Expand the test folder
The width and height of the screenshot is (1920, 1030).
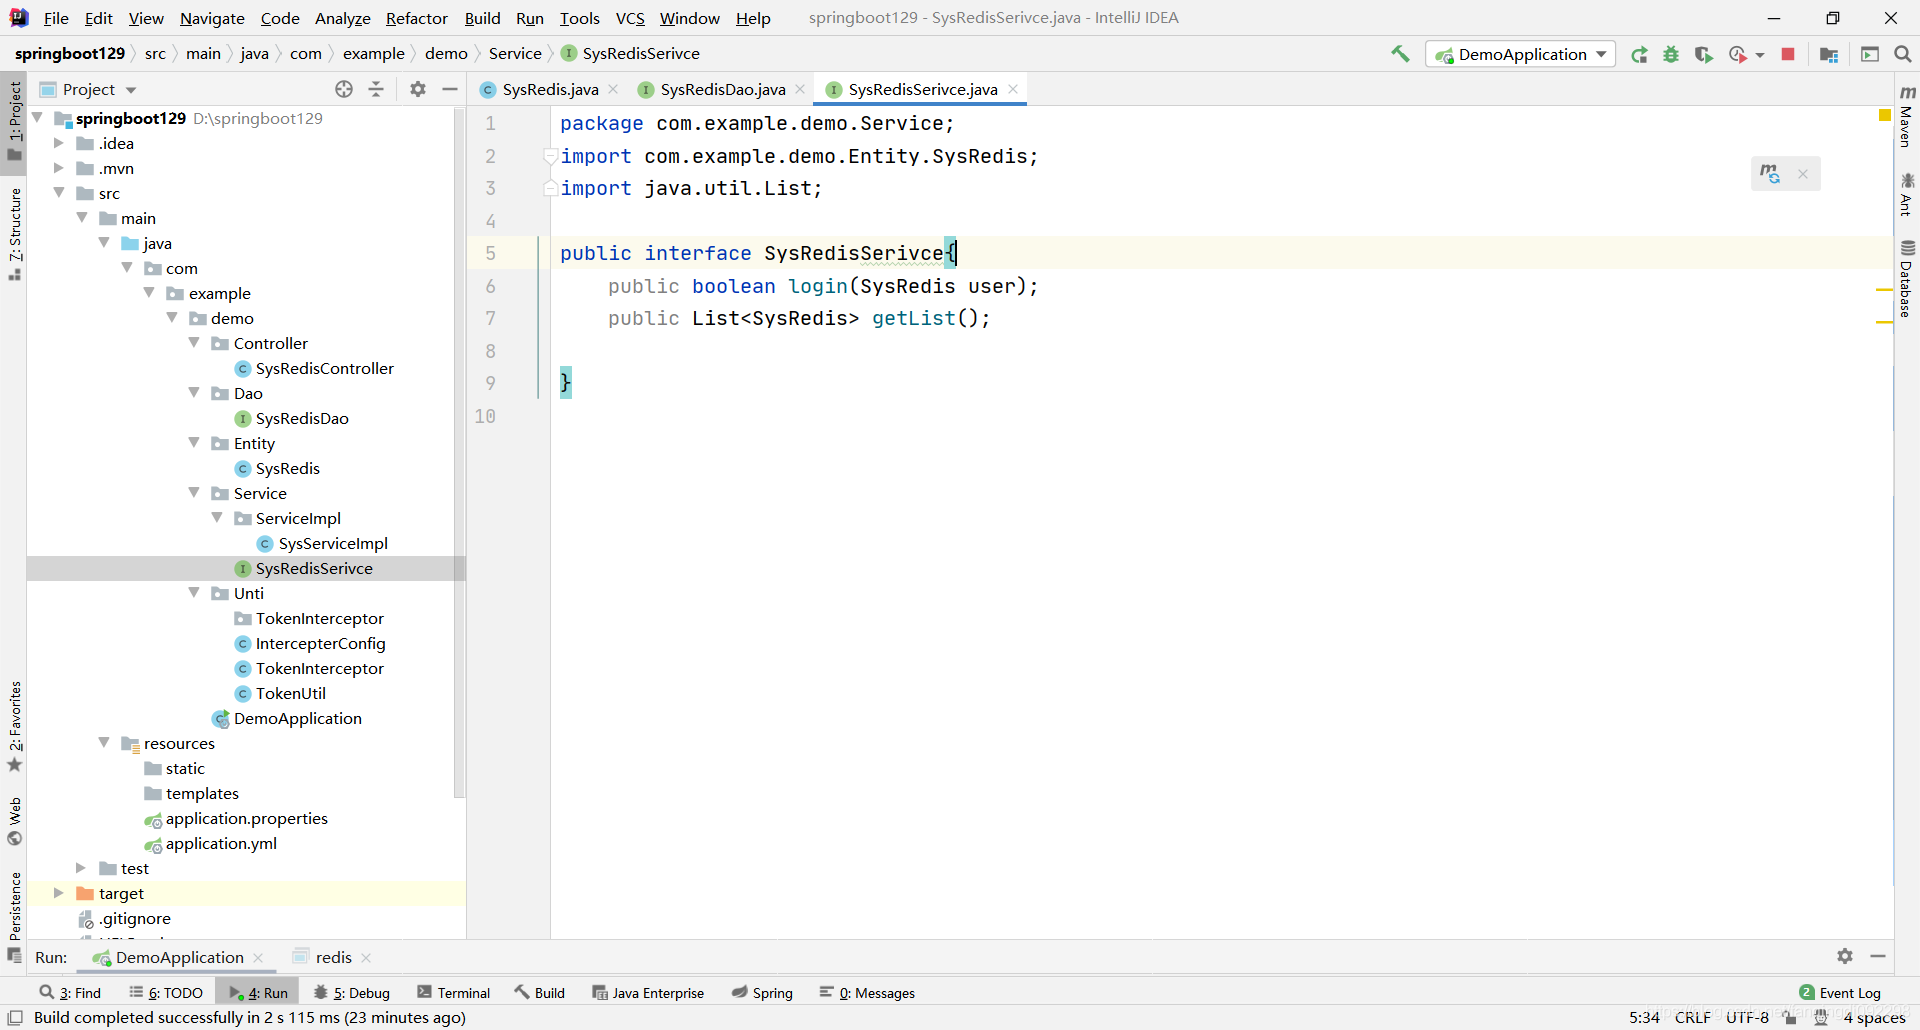(81, 868)
